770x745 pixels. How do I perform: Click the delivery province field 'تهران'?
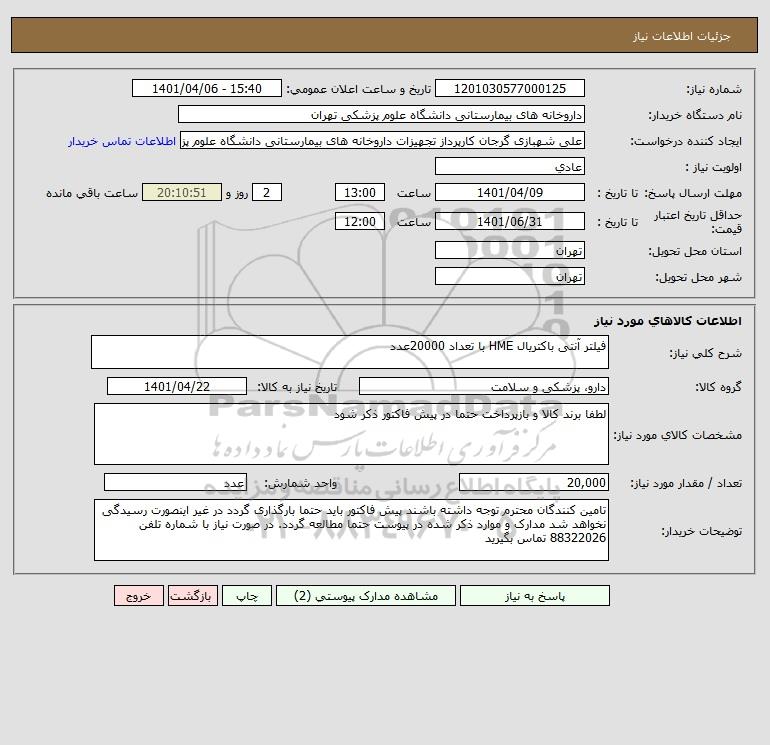click(510, 250)
